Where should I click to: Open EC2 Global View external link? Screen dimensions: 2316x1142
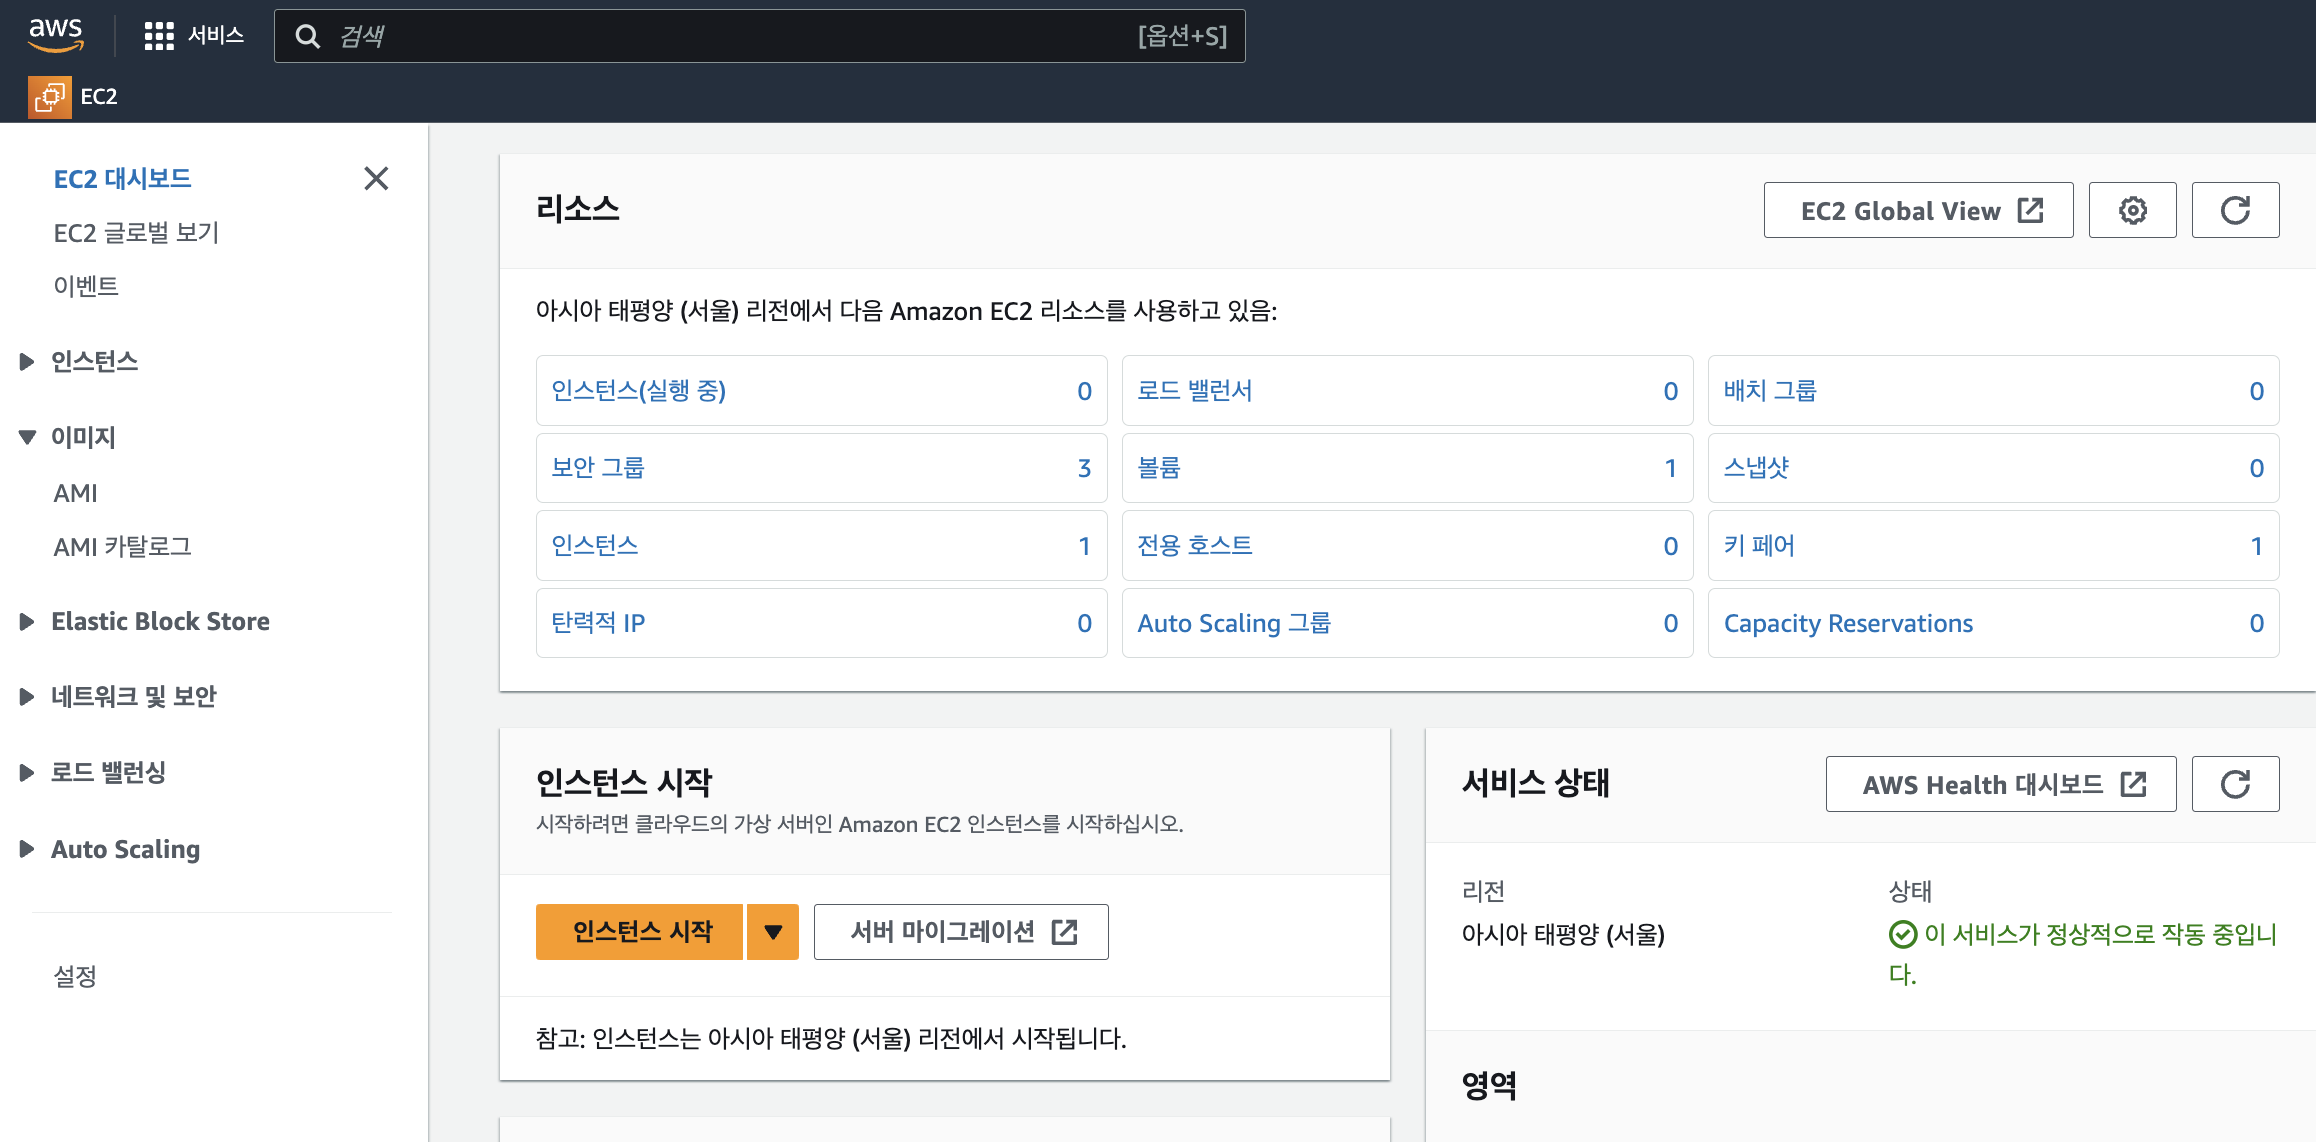(1918, 210)
